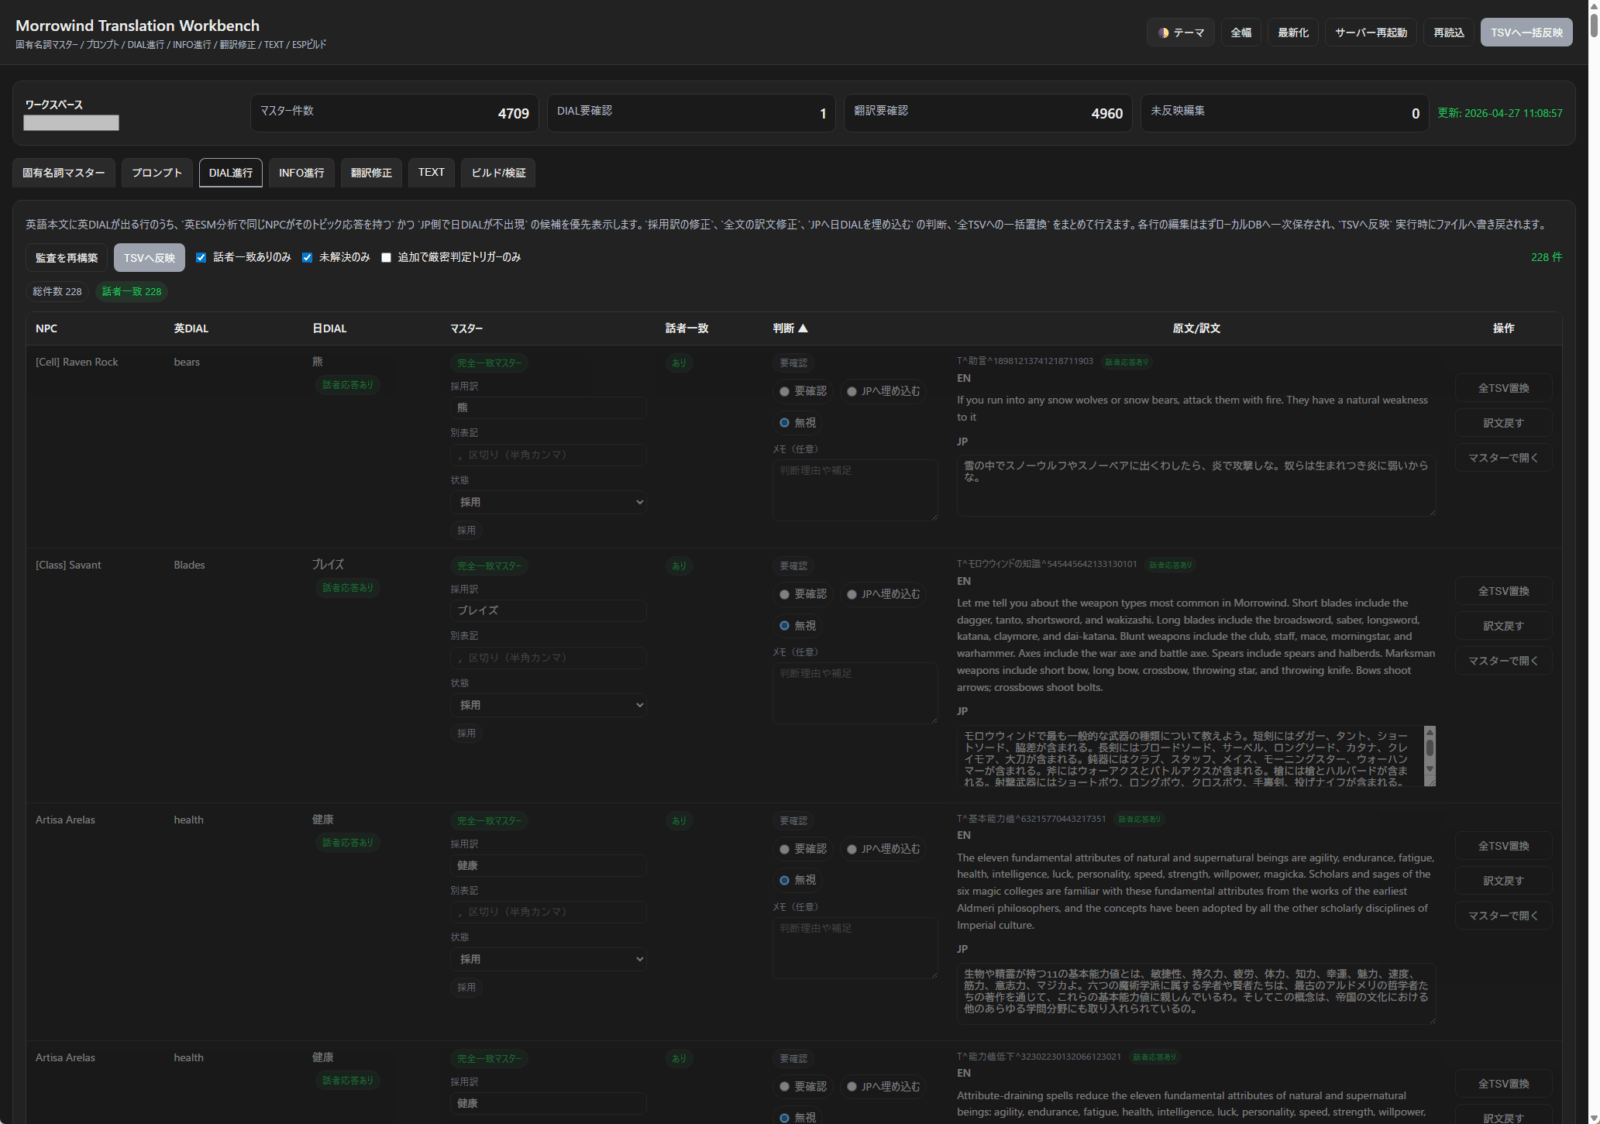Click the サーバー再起動 button
This screenshot has width=1600, height=1124.
(1370, 33)
